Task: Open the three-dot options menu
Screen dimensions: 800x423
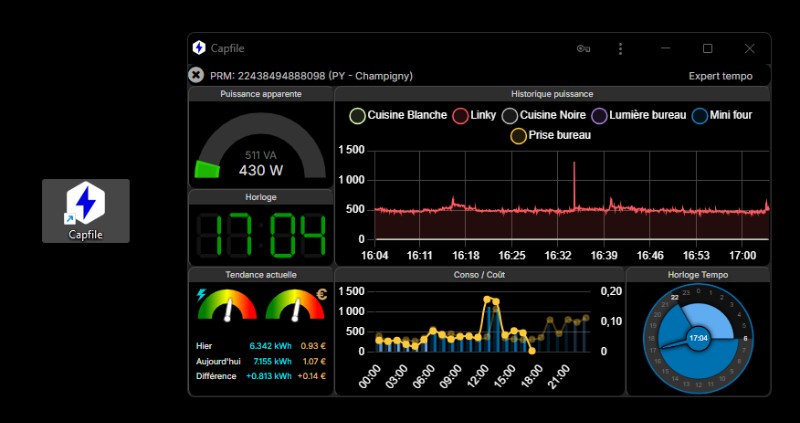Action: [620, 48]
